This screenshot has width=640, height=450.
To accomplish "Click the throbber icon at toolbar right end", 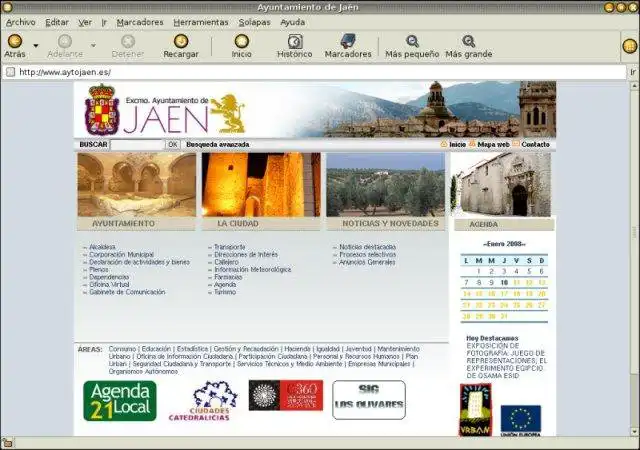I will (x=630, y=46).
